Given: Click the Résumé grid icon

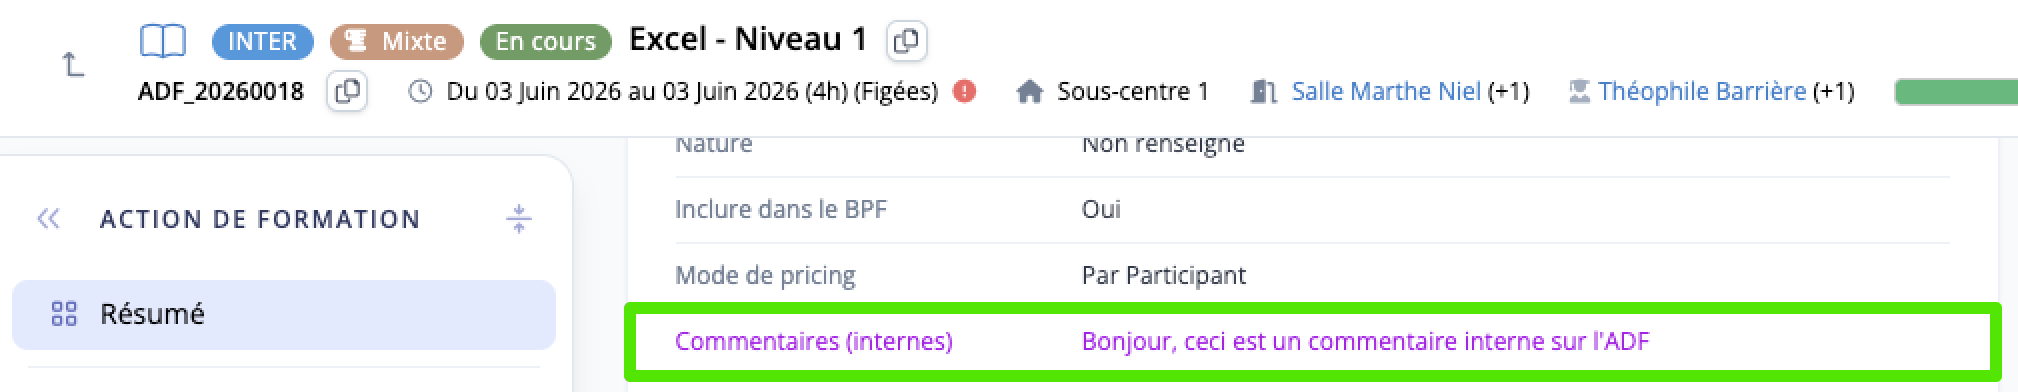Looking at the screenshot, I should 64,315.
